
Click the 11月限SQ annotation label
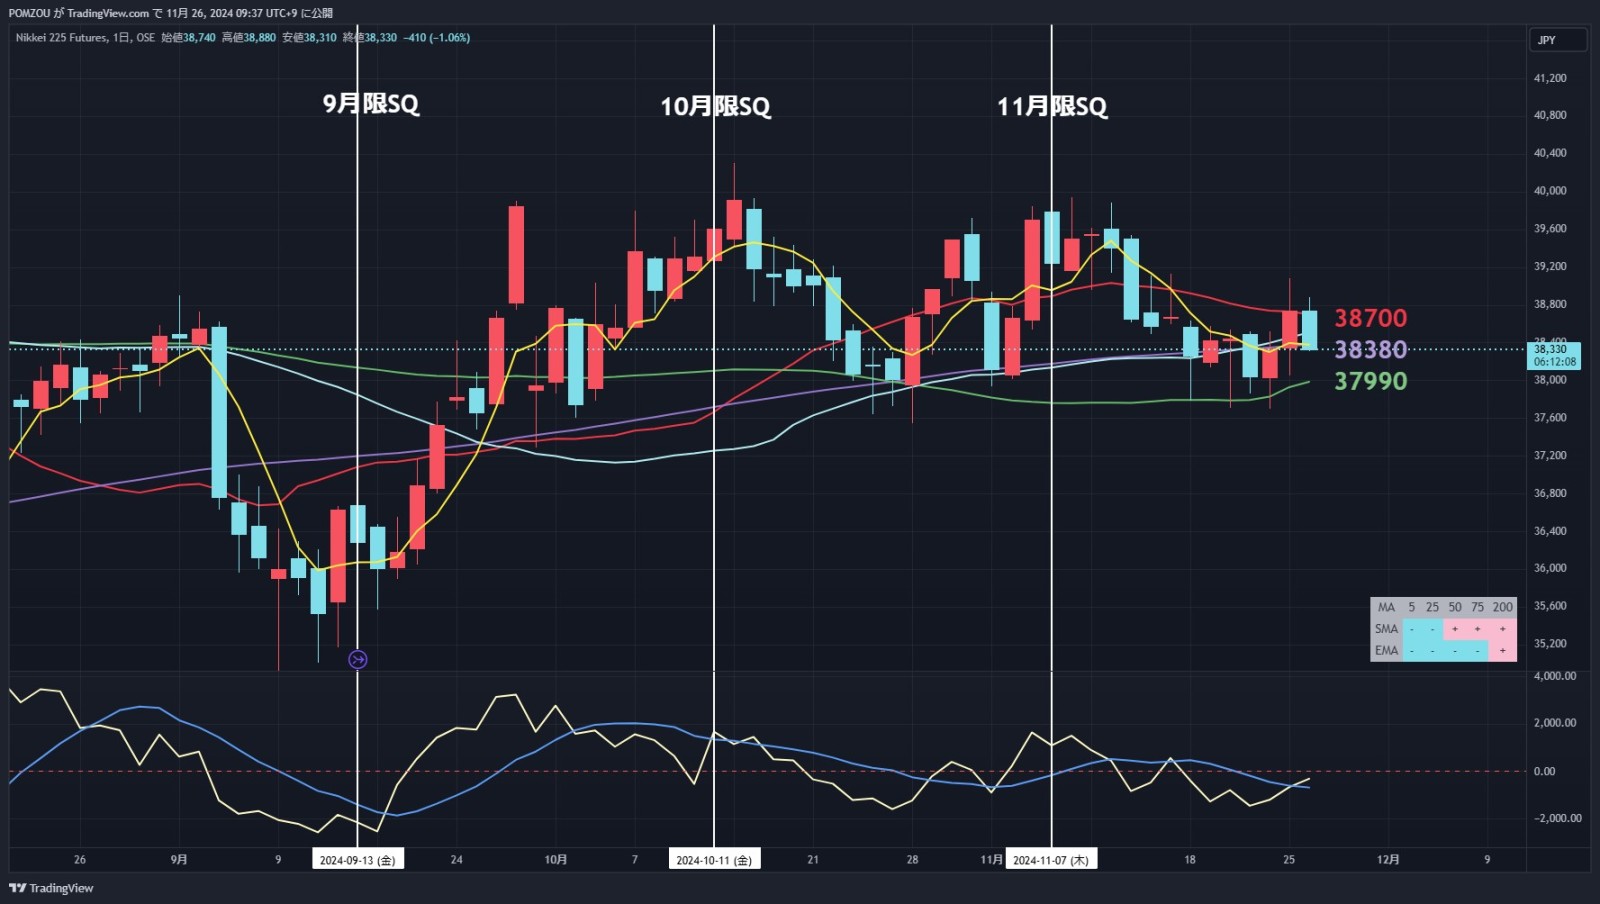[1052, 106]
